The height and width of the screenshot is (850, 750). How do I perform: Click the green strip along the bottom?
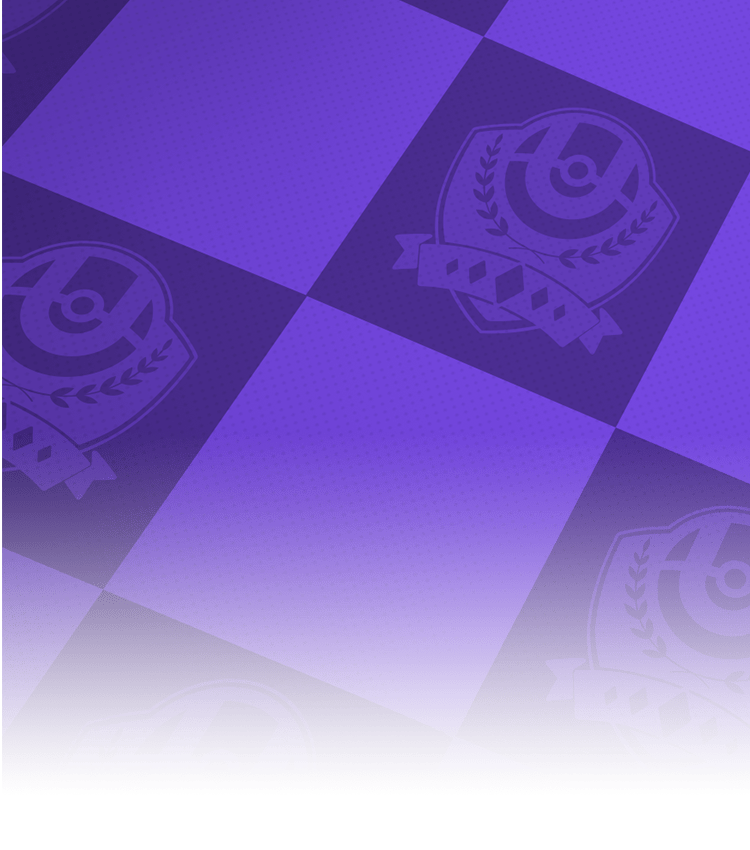[x=375, y=822]
